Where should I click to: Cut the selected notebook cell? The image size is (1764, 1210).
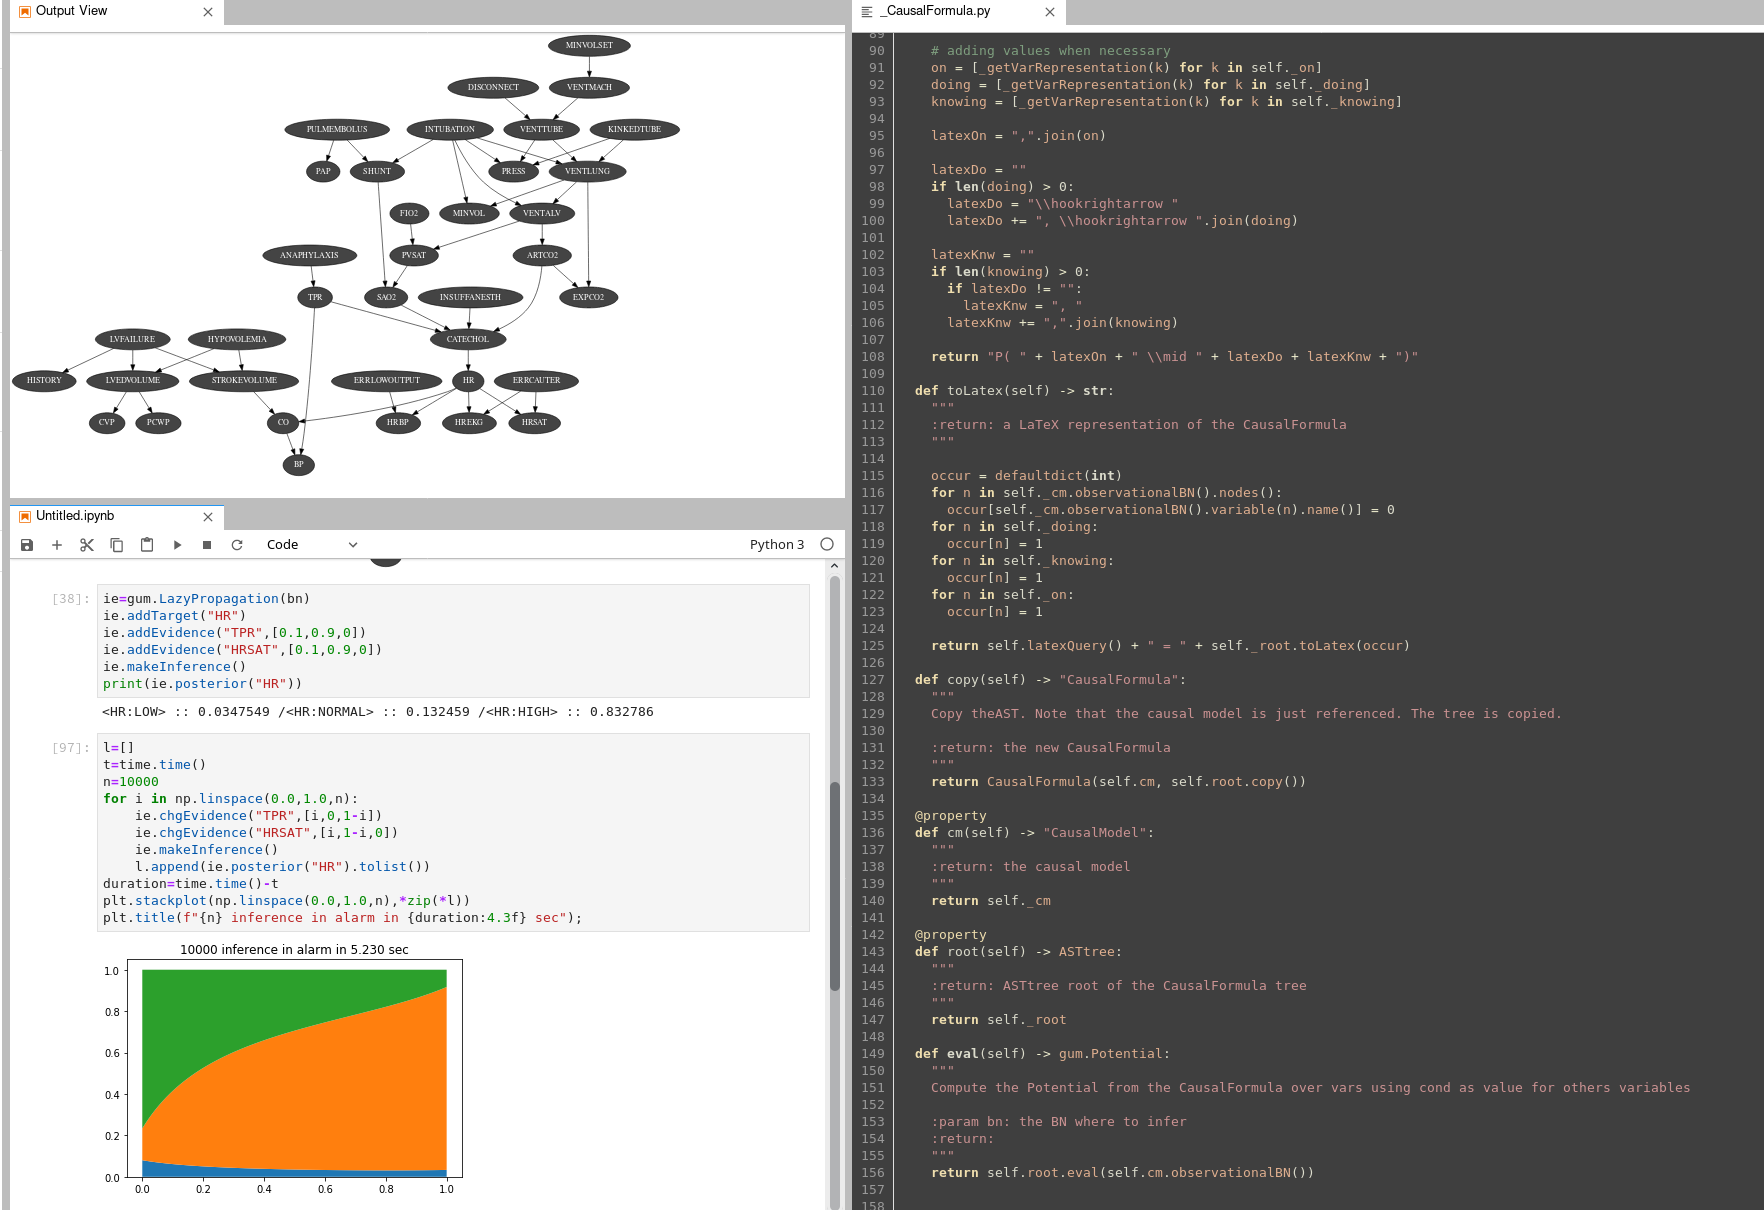tap(87, 544)
